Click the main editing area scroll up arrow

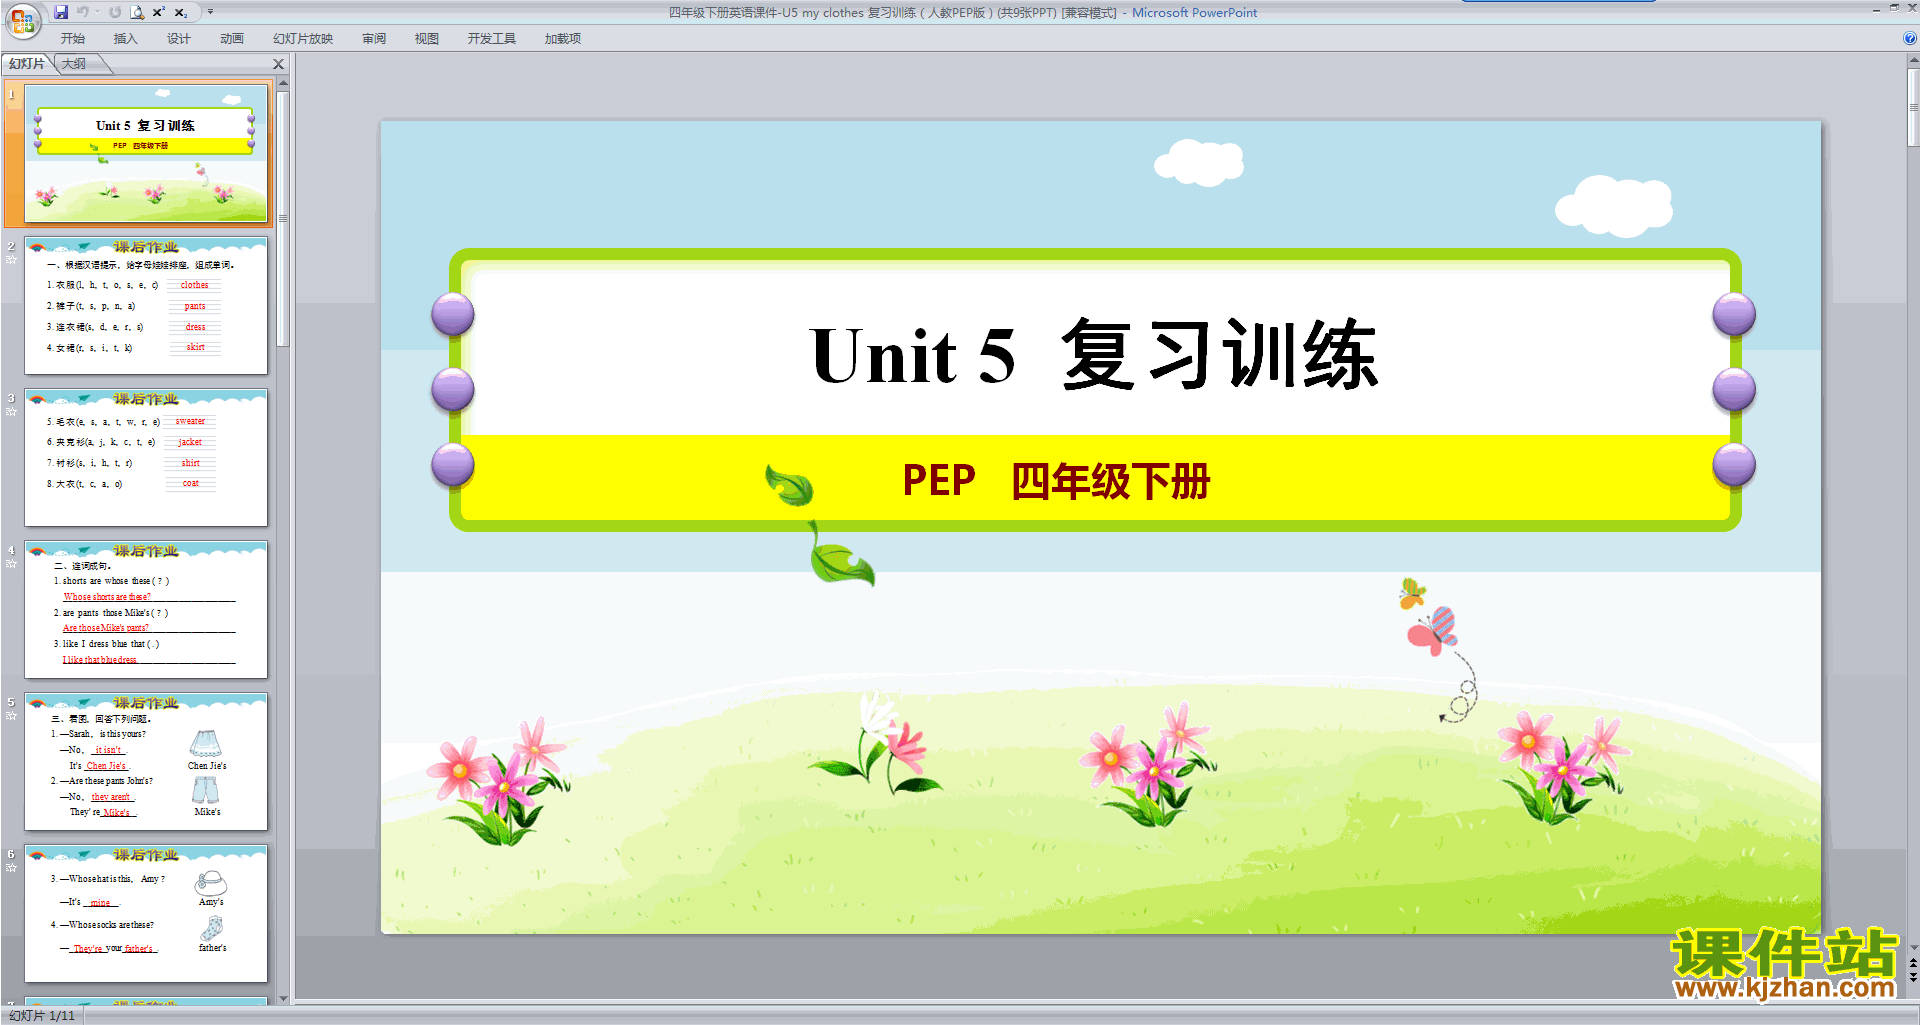click(x=1913, y=60)
